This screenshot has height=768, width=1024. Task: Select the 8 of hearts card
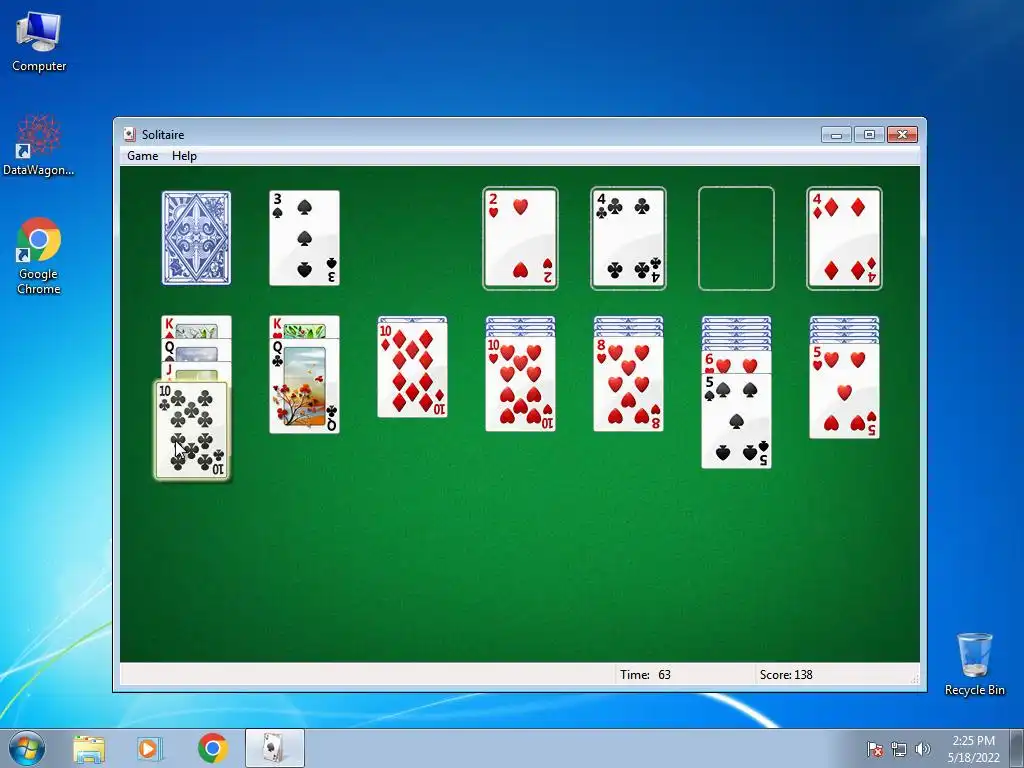tap(628, 384)
